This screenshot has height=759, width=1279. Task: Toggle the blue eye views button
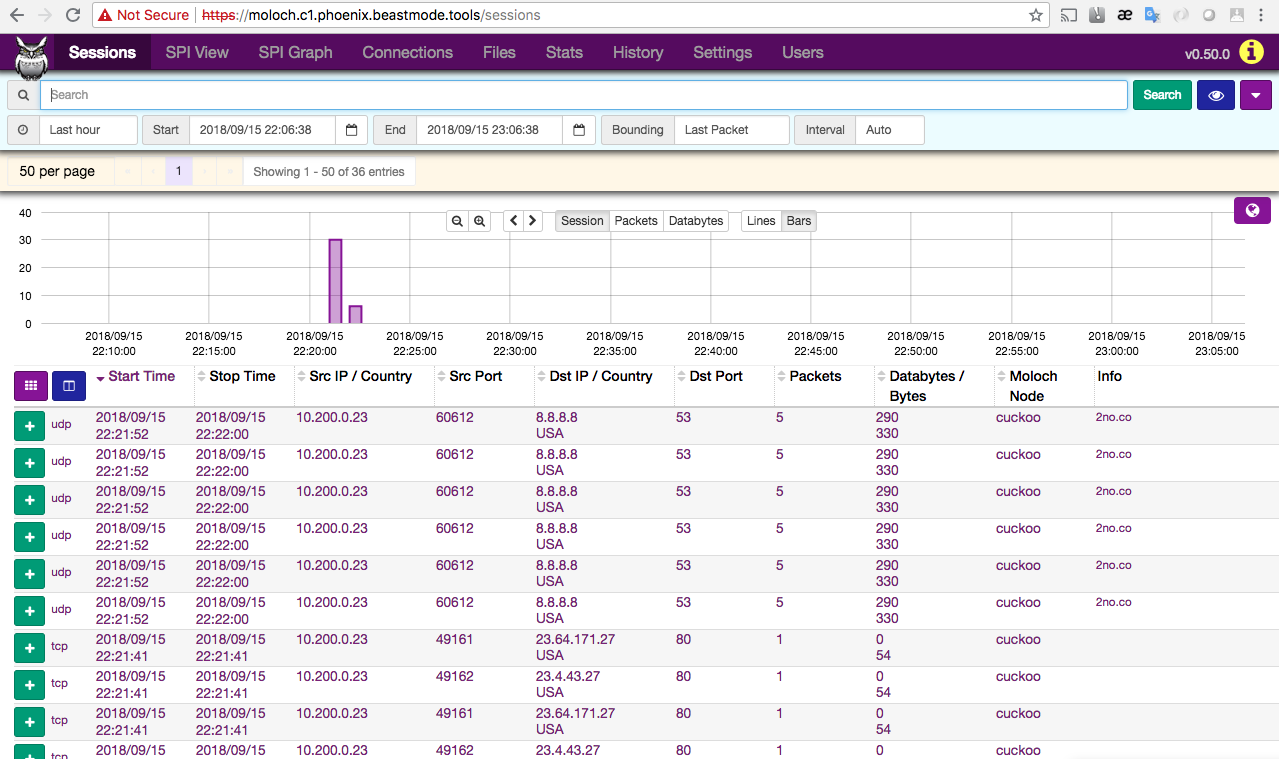(x=1216, y=95)
